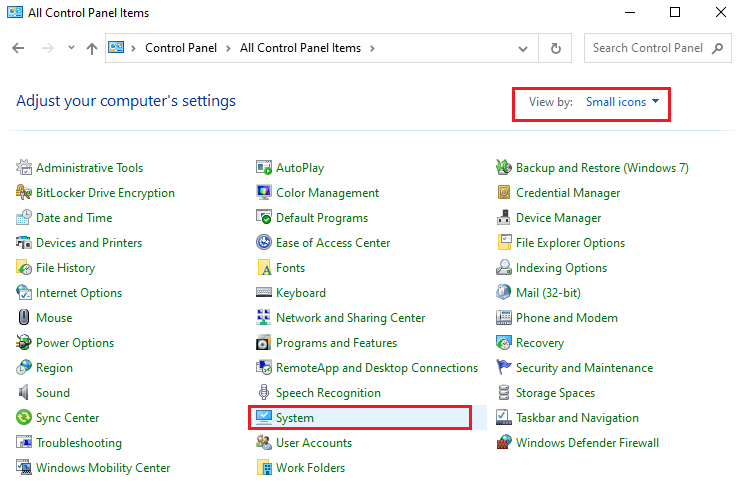Image resolution: width=740 pixels, height=493 pixels.
Task: Select the File History icon
Action: pos(24,267)
